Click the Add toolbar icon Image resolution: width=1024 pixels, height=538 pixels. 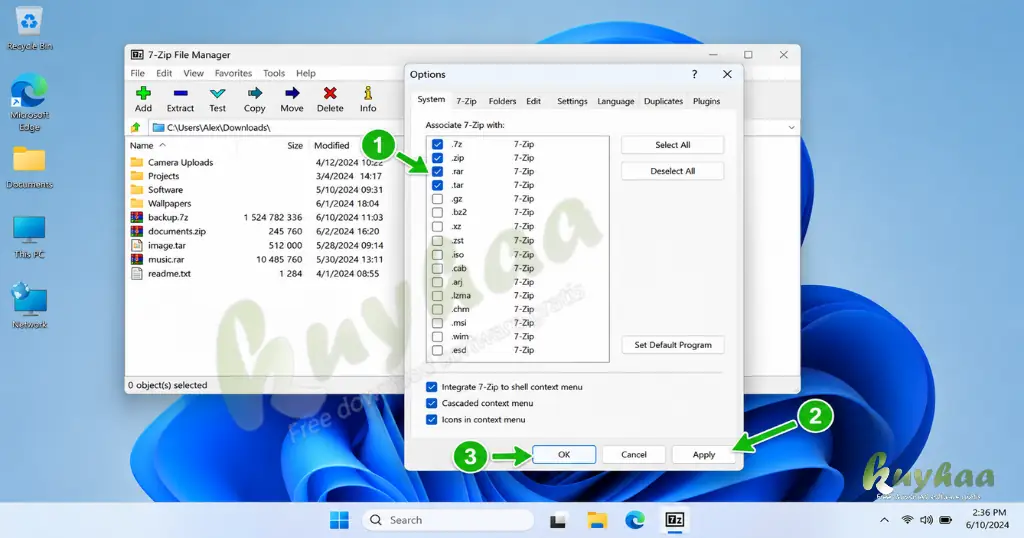[143, 93]
